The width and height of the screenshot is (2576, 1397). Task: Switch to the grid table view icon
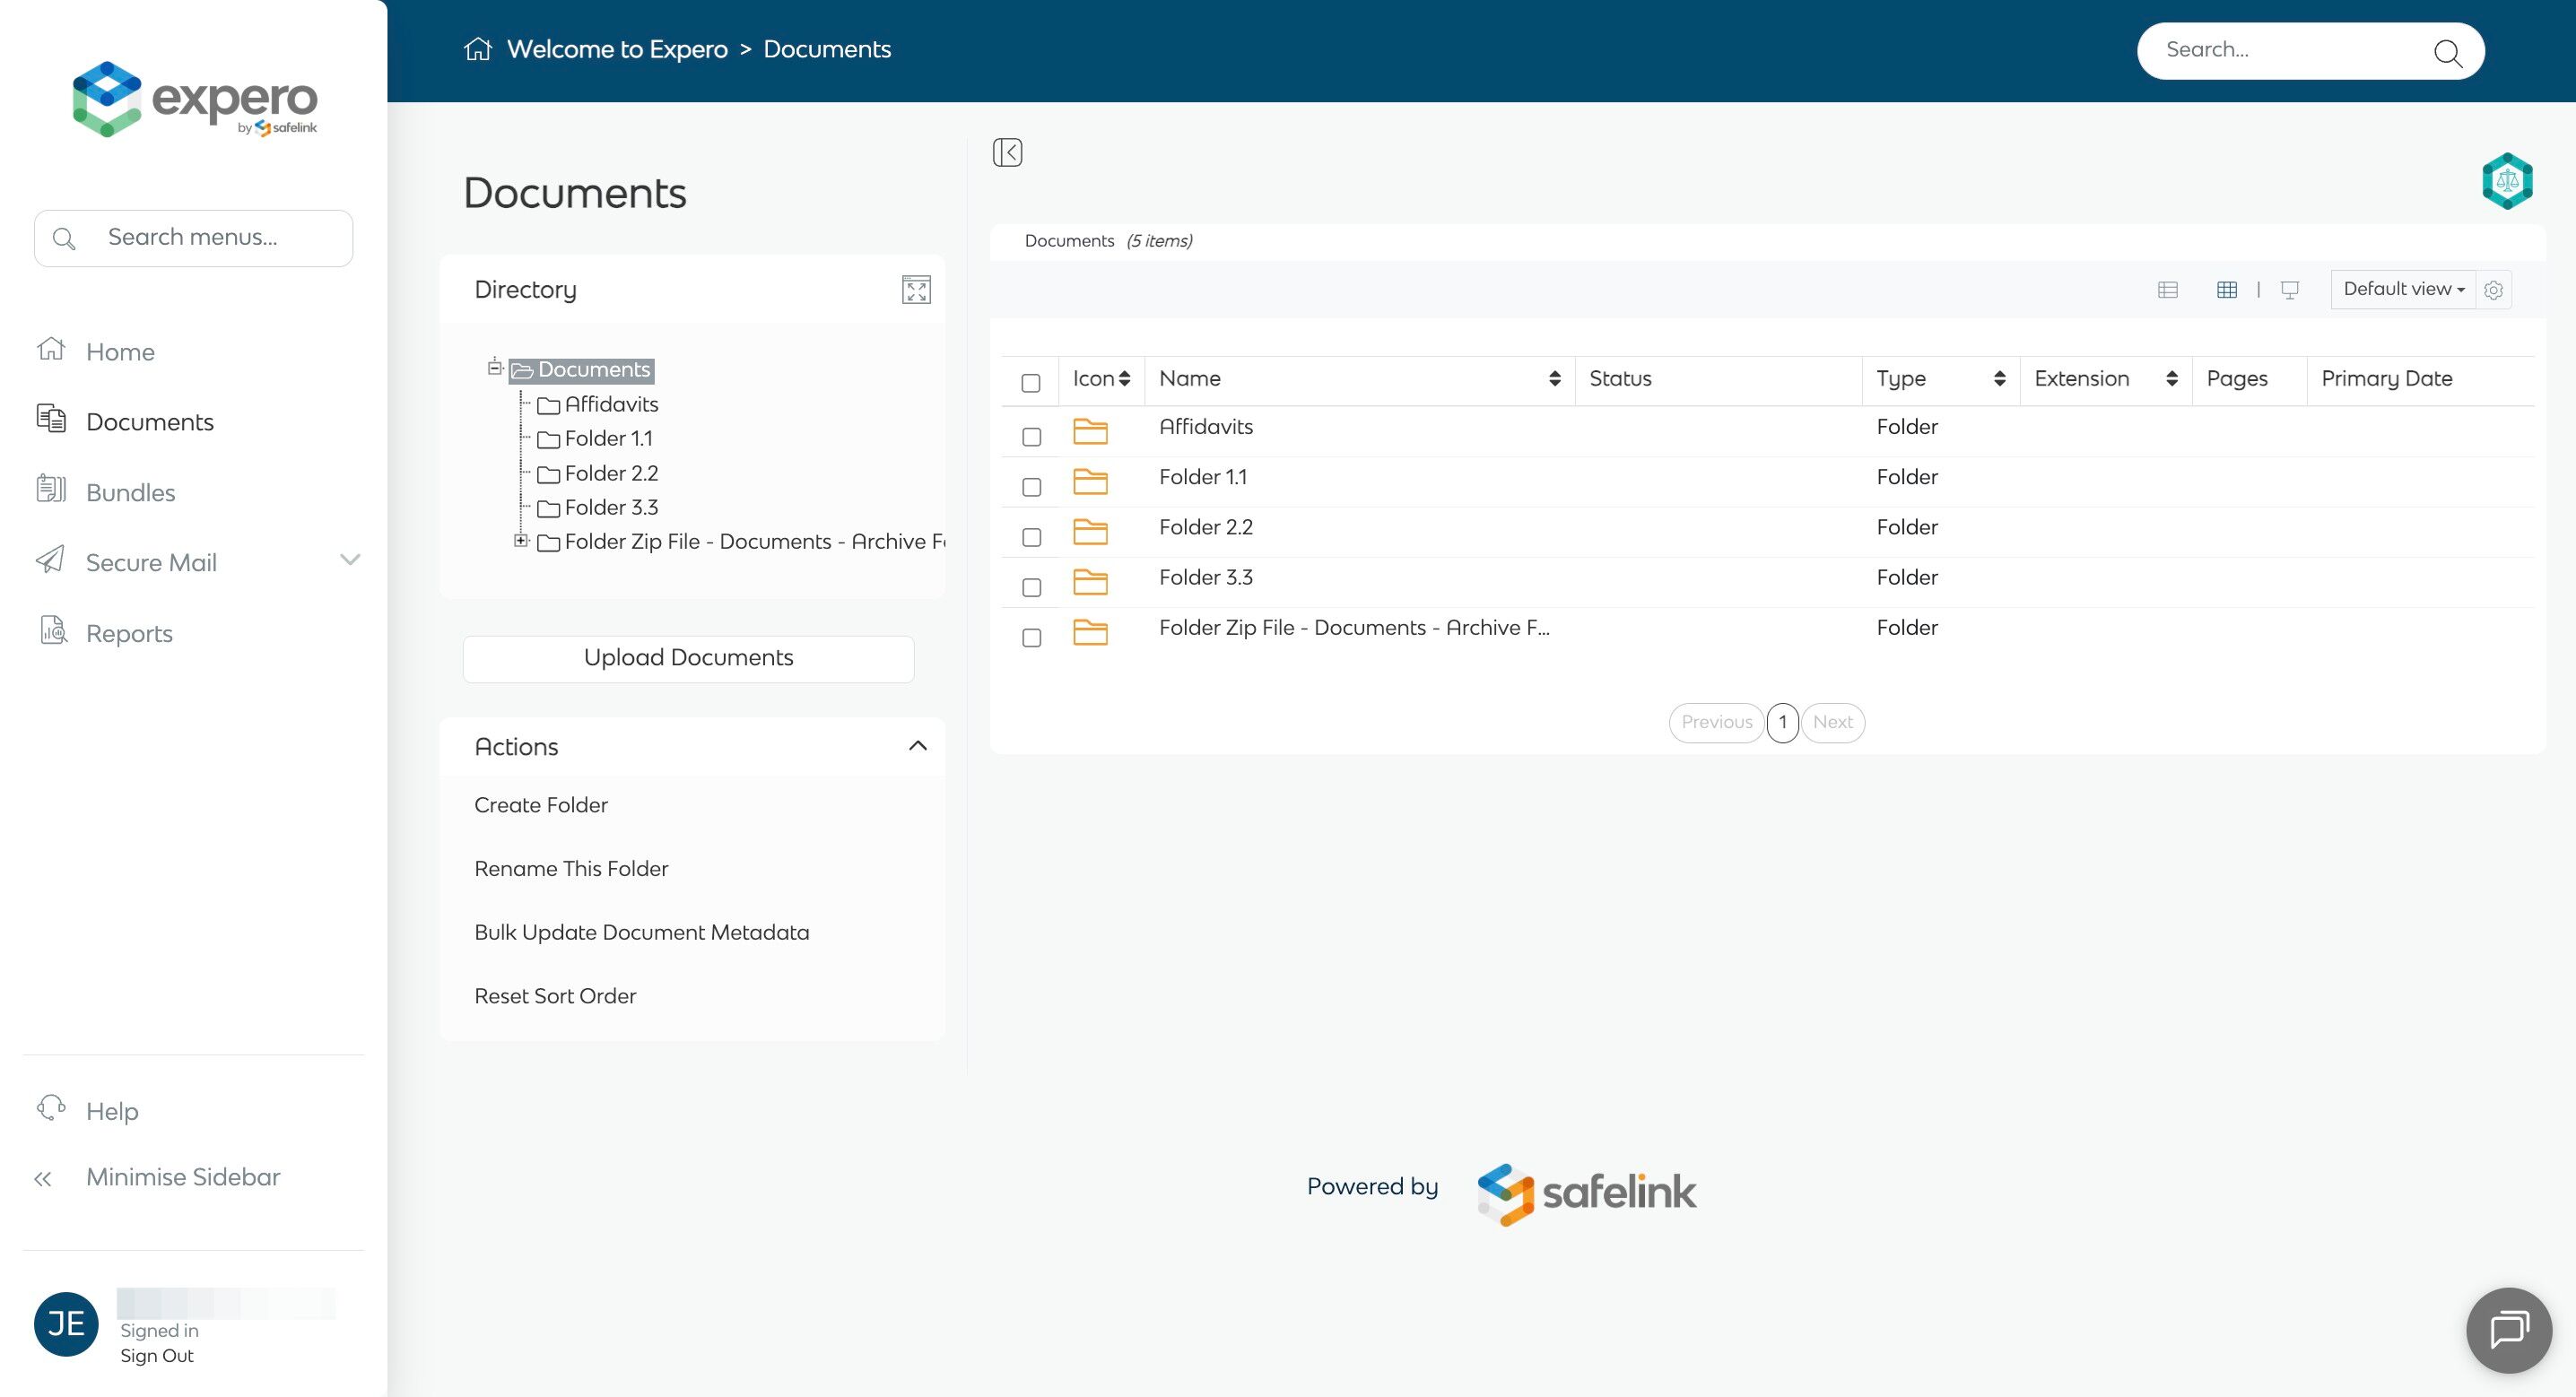2227,290
